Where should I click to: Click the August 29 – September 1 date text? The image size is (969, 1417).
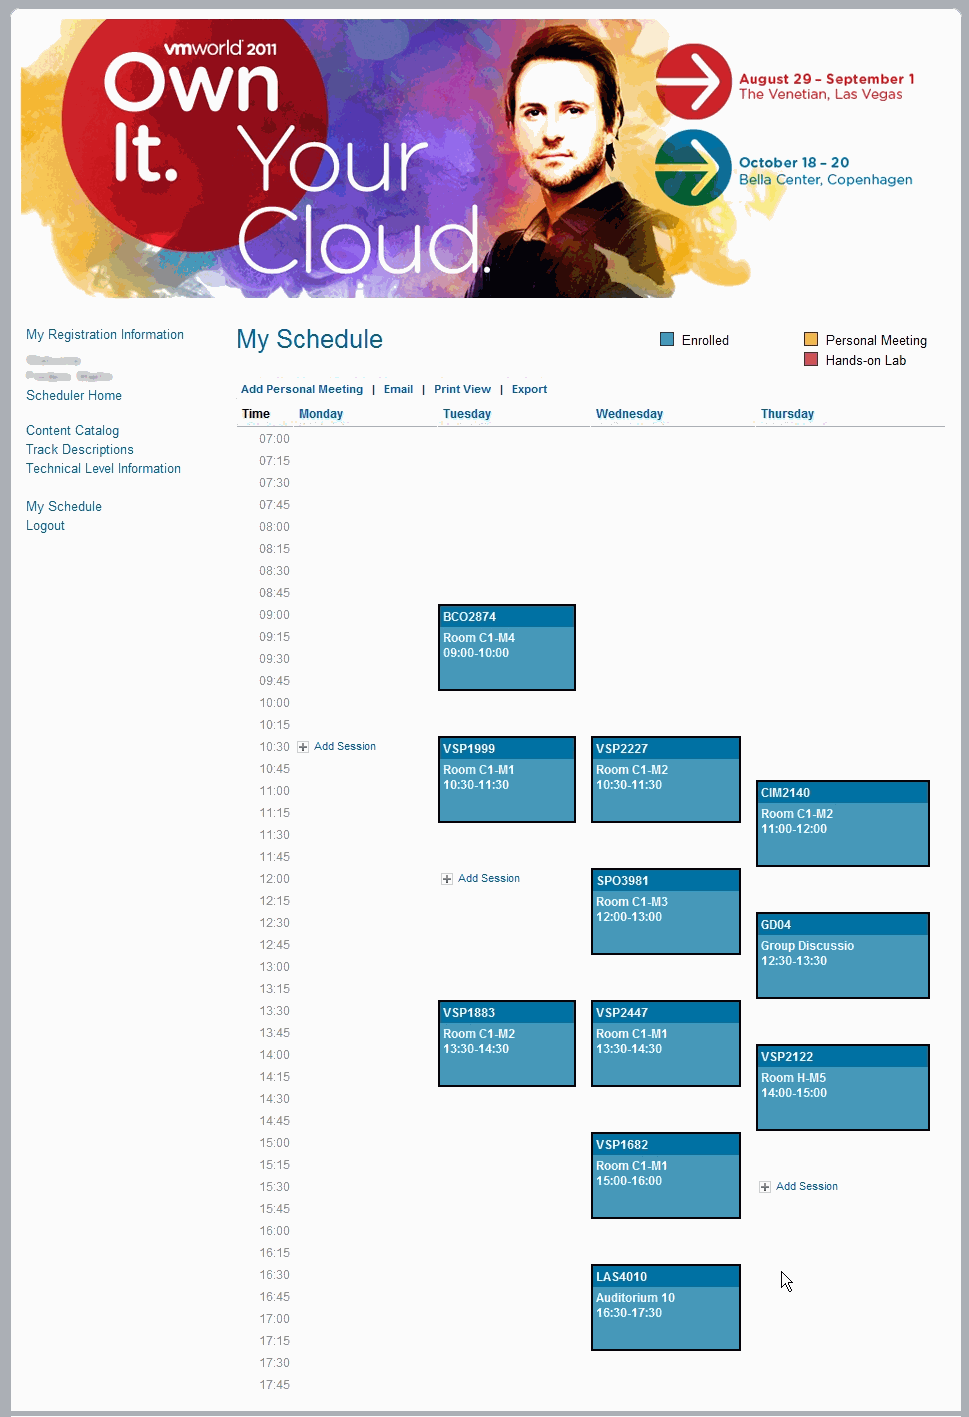click(827, 79)
